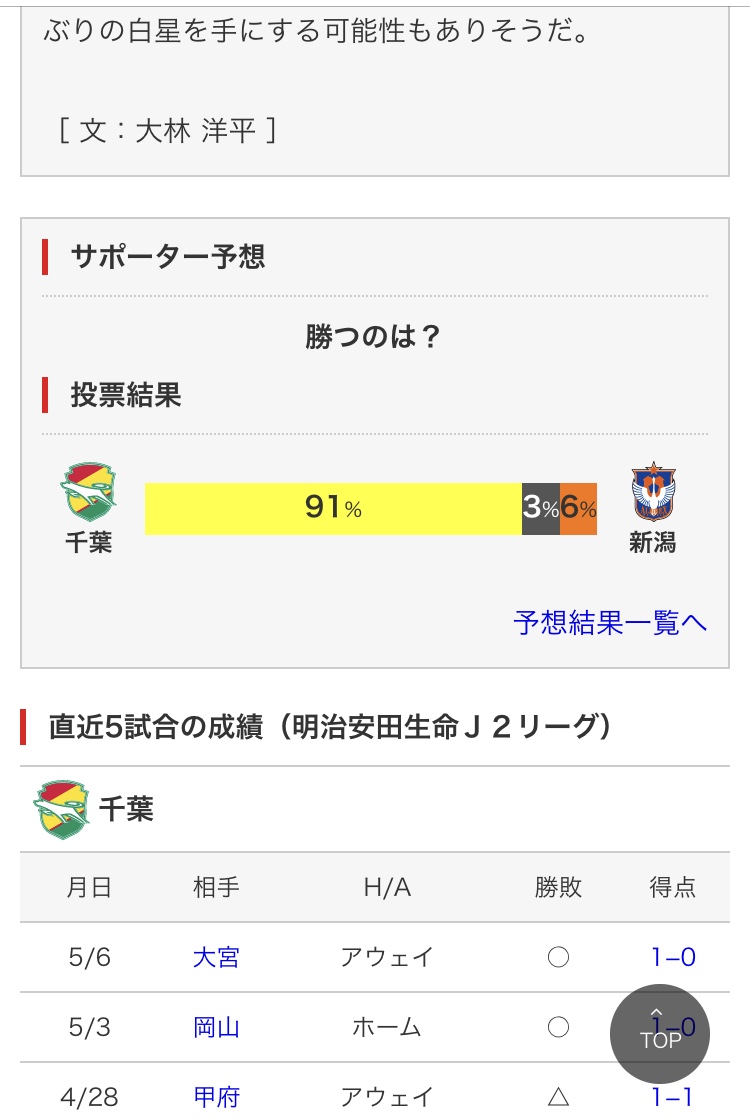Open the 甲府 opponent link

216,1096
